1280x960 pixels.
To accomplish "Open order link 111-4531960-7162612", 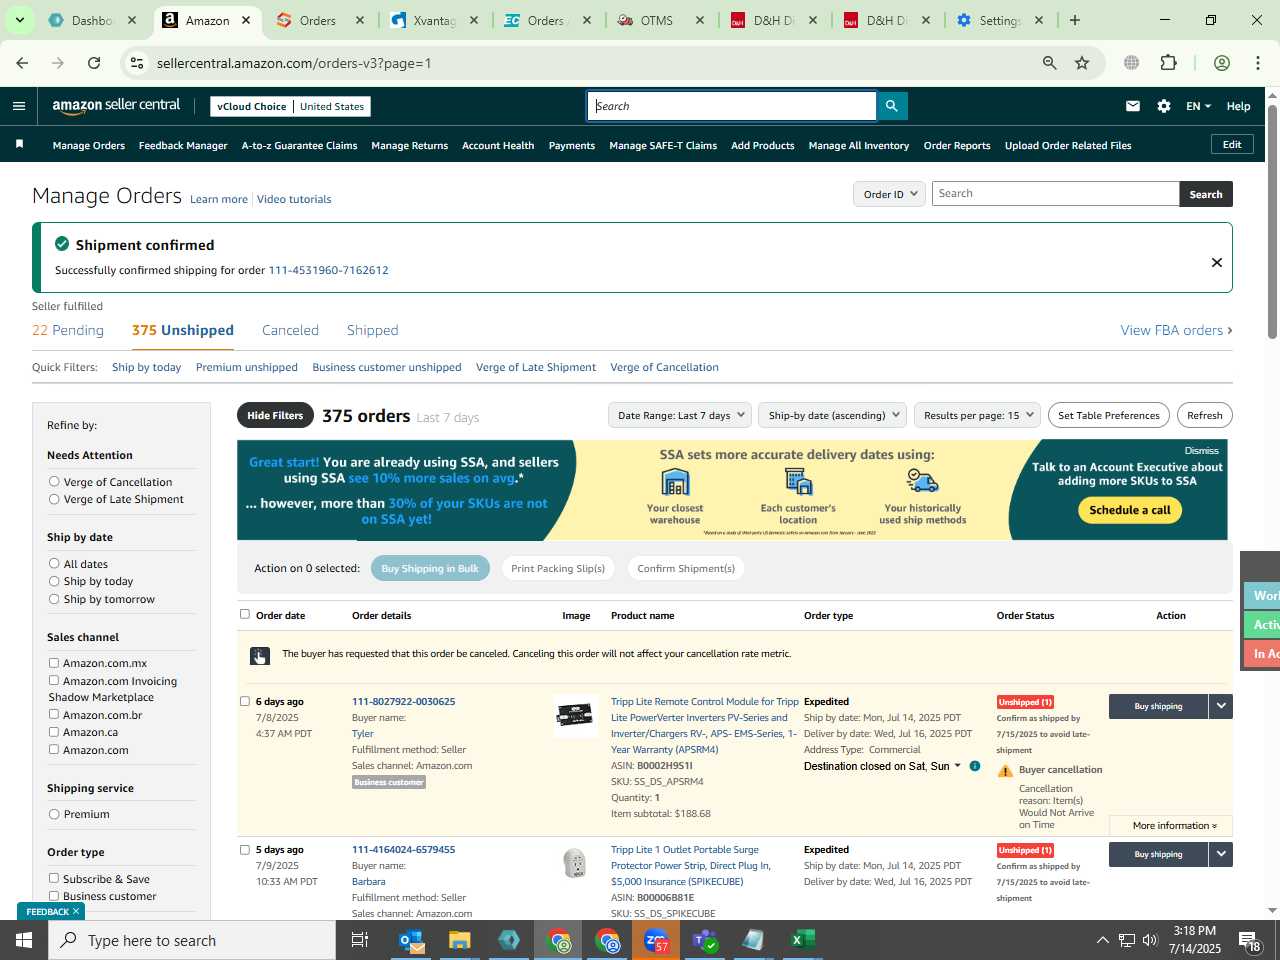I will (328, 270).
